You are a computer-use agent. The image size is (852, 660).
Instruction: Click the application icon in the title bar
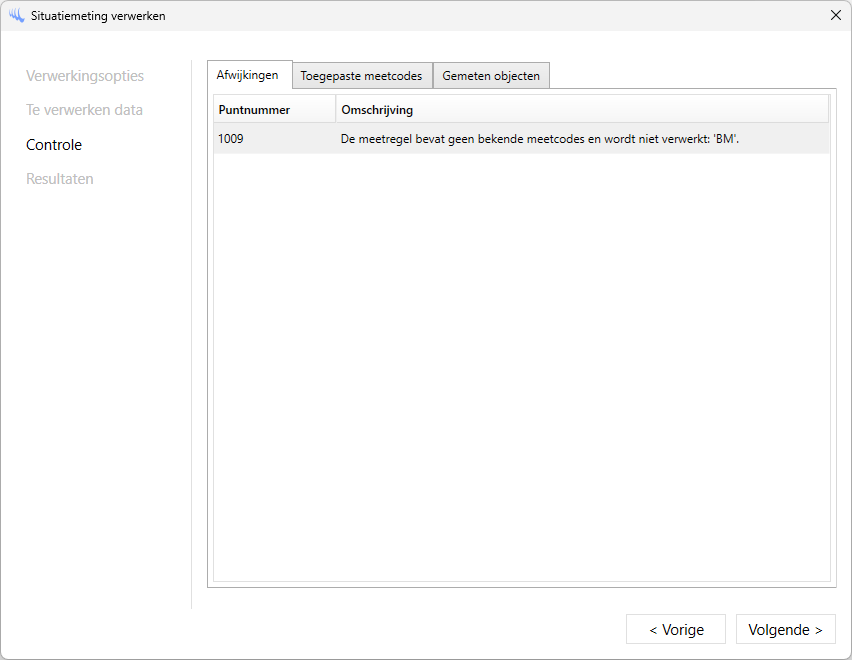[16, 16]
